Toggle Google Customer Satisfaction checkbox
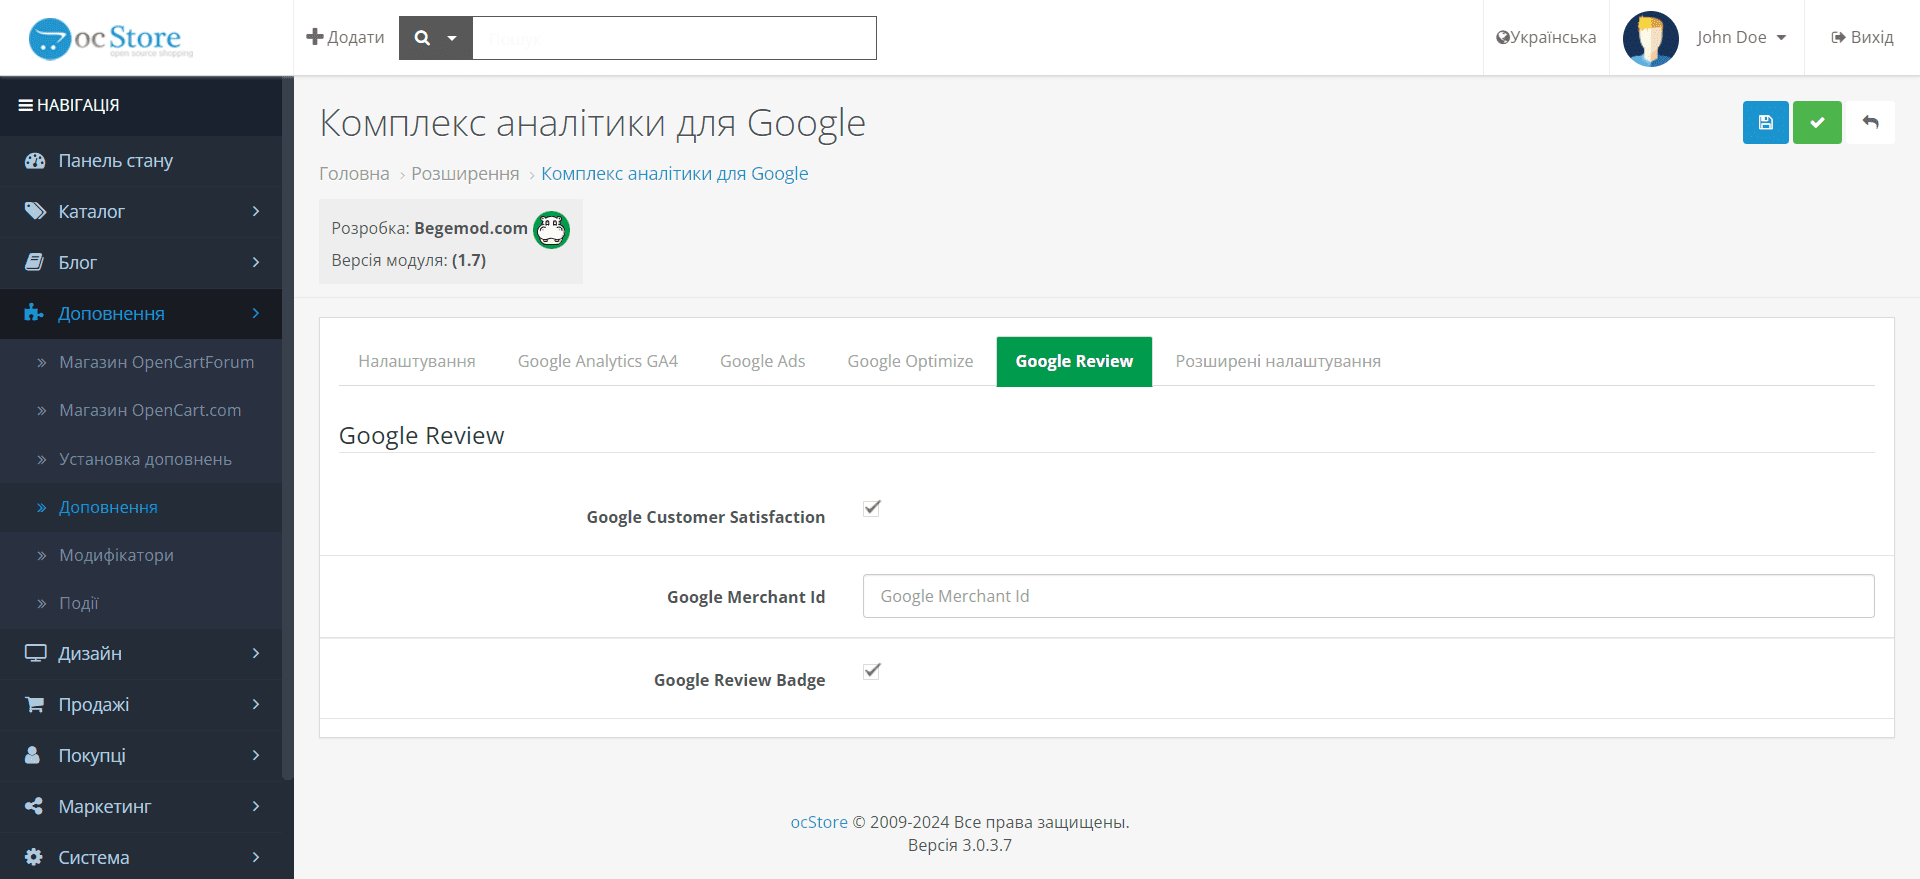The image size is (1920, 879). click(872, 508)
